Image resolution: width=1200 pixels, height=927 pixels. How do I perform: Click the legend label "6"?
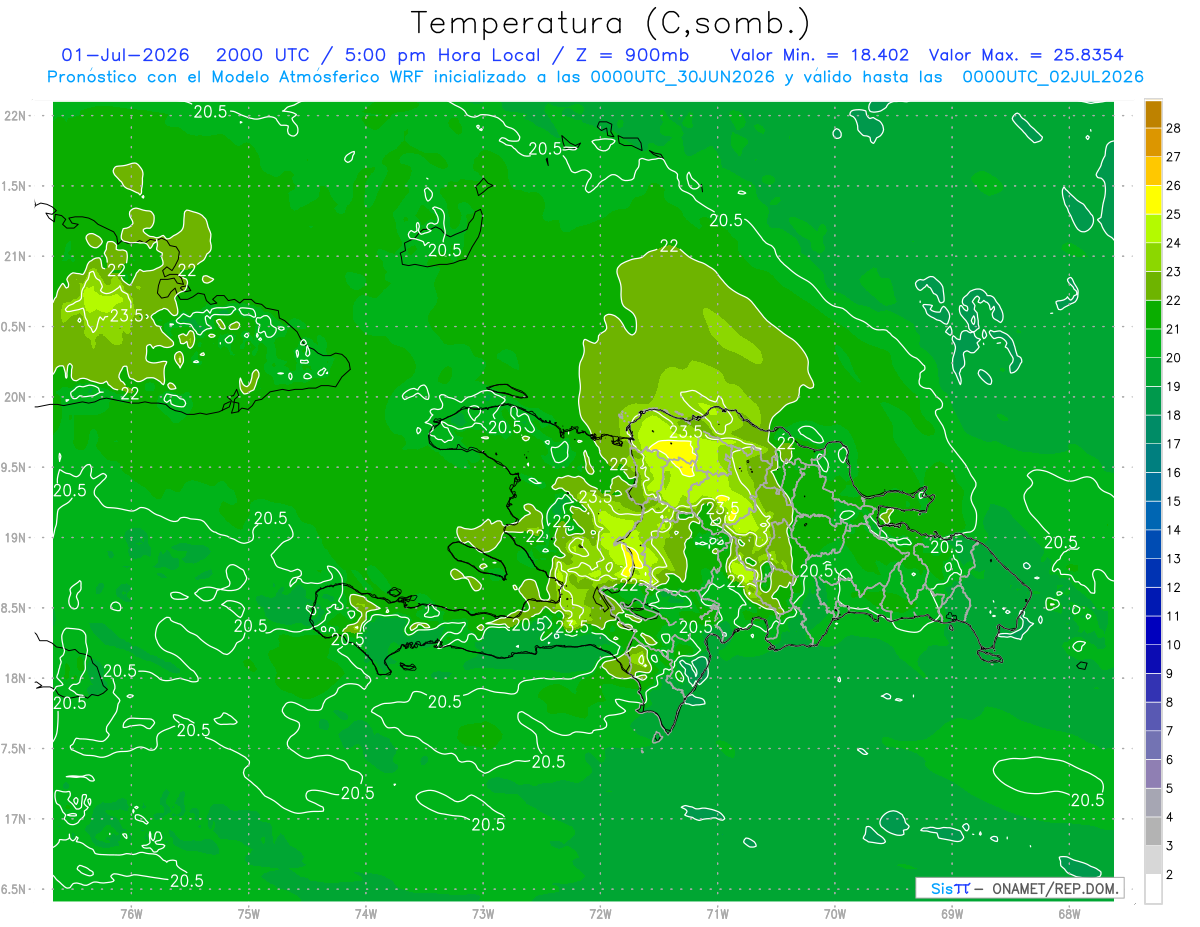pyautogui.click(x=1171, y=760)
